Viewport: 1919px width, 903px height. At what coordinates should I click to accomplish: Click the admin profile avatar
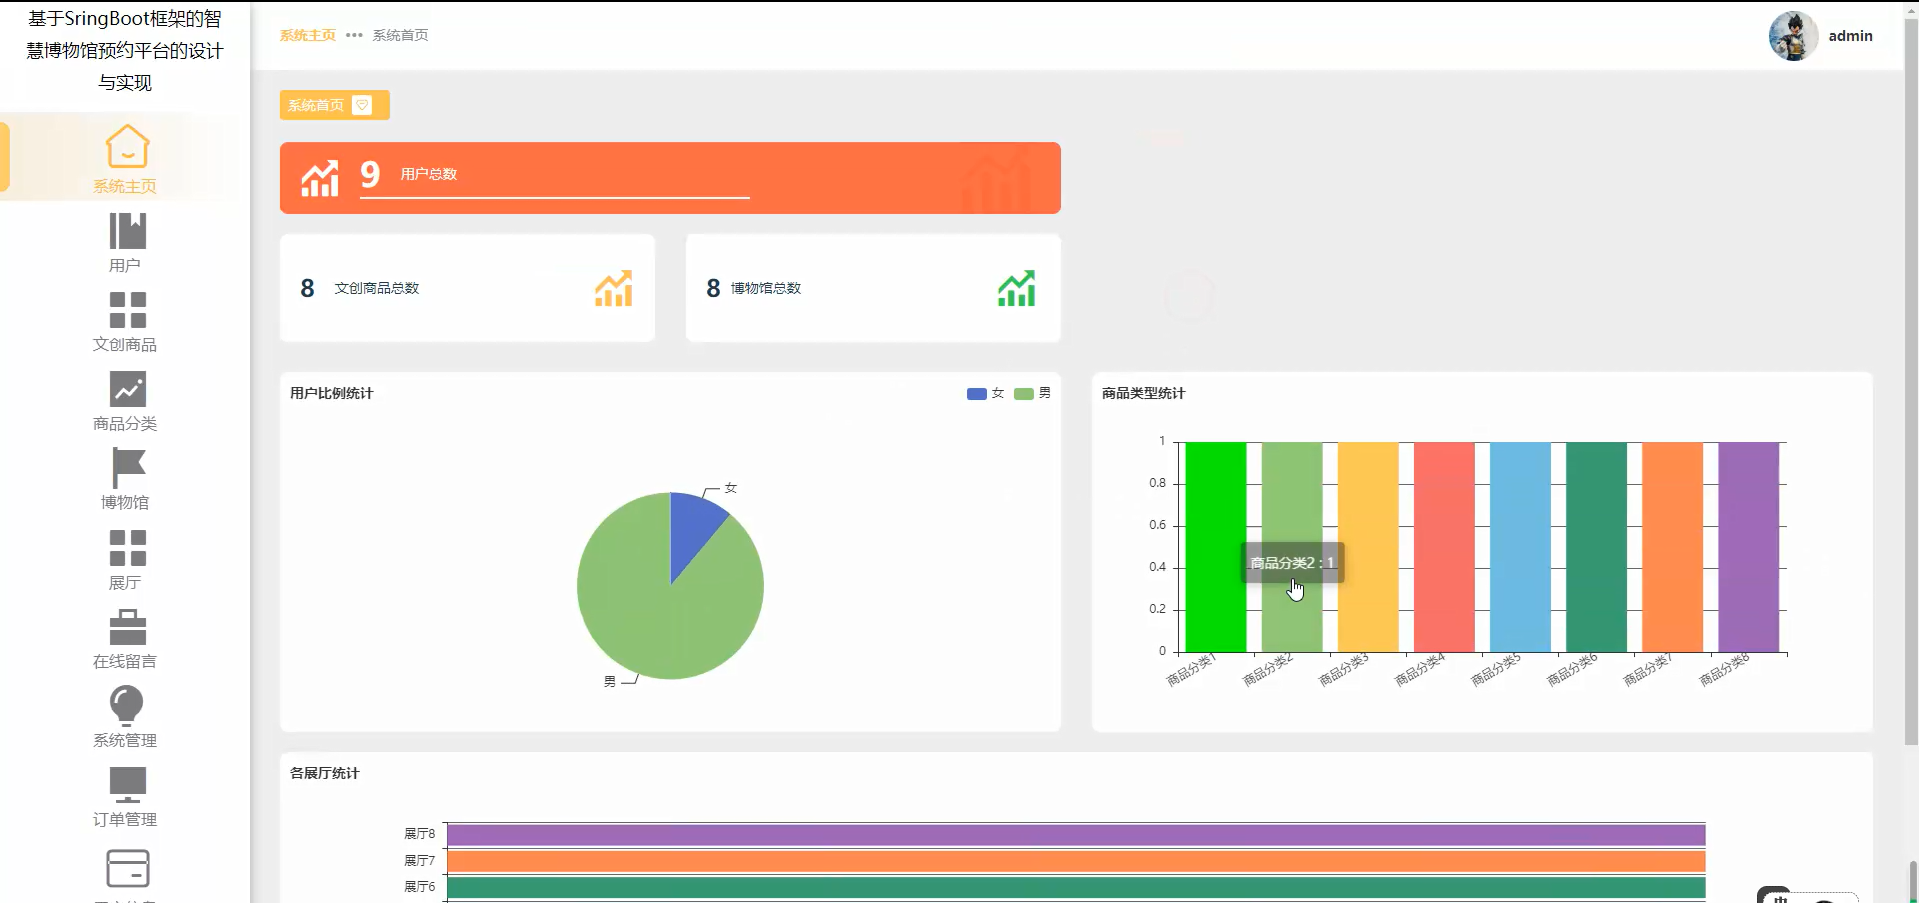coord(1793,36)
